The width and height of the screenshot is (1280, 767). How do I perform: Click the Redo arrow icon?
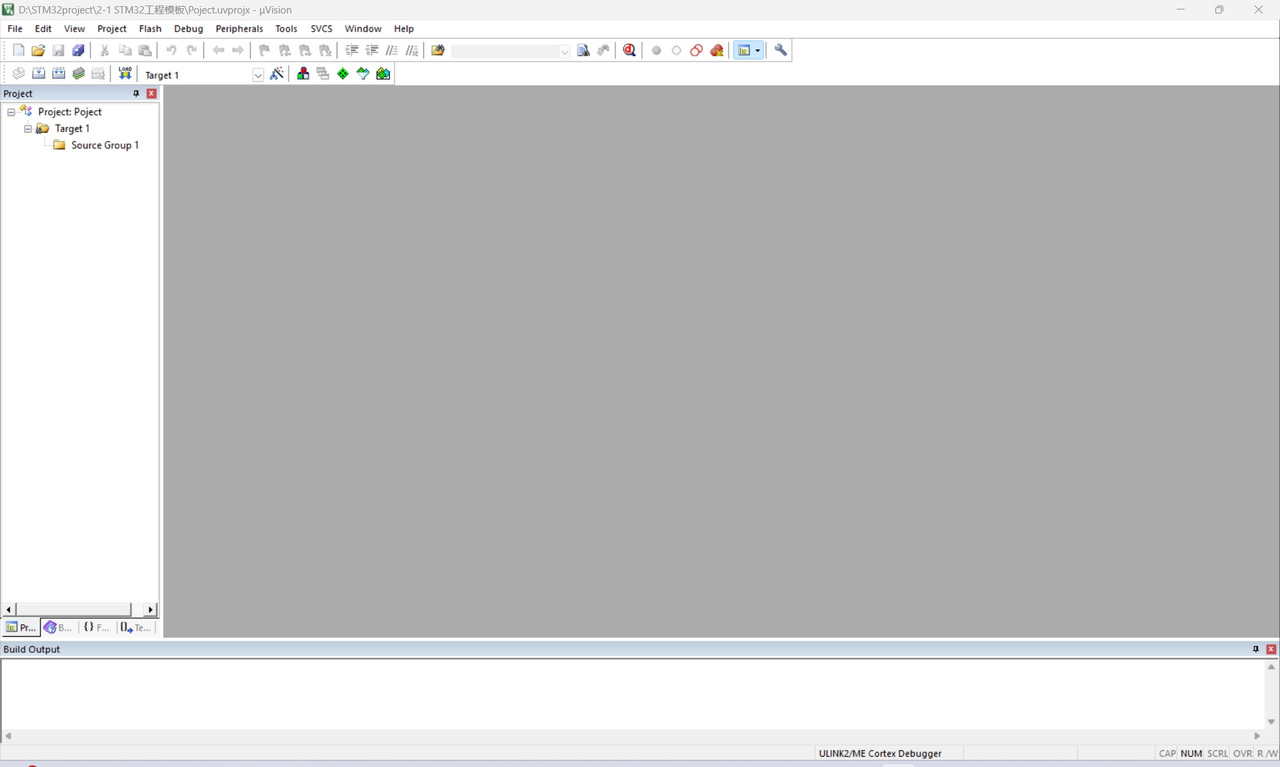point(191,50)
